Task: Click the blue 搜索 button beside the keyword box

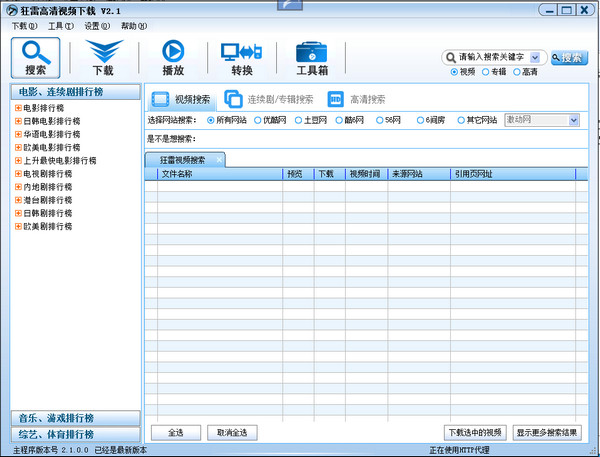Action: (569, 58)
